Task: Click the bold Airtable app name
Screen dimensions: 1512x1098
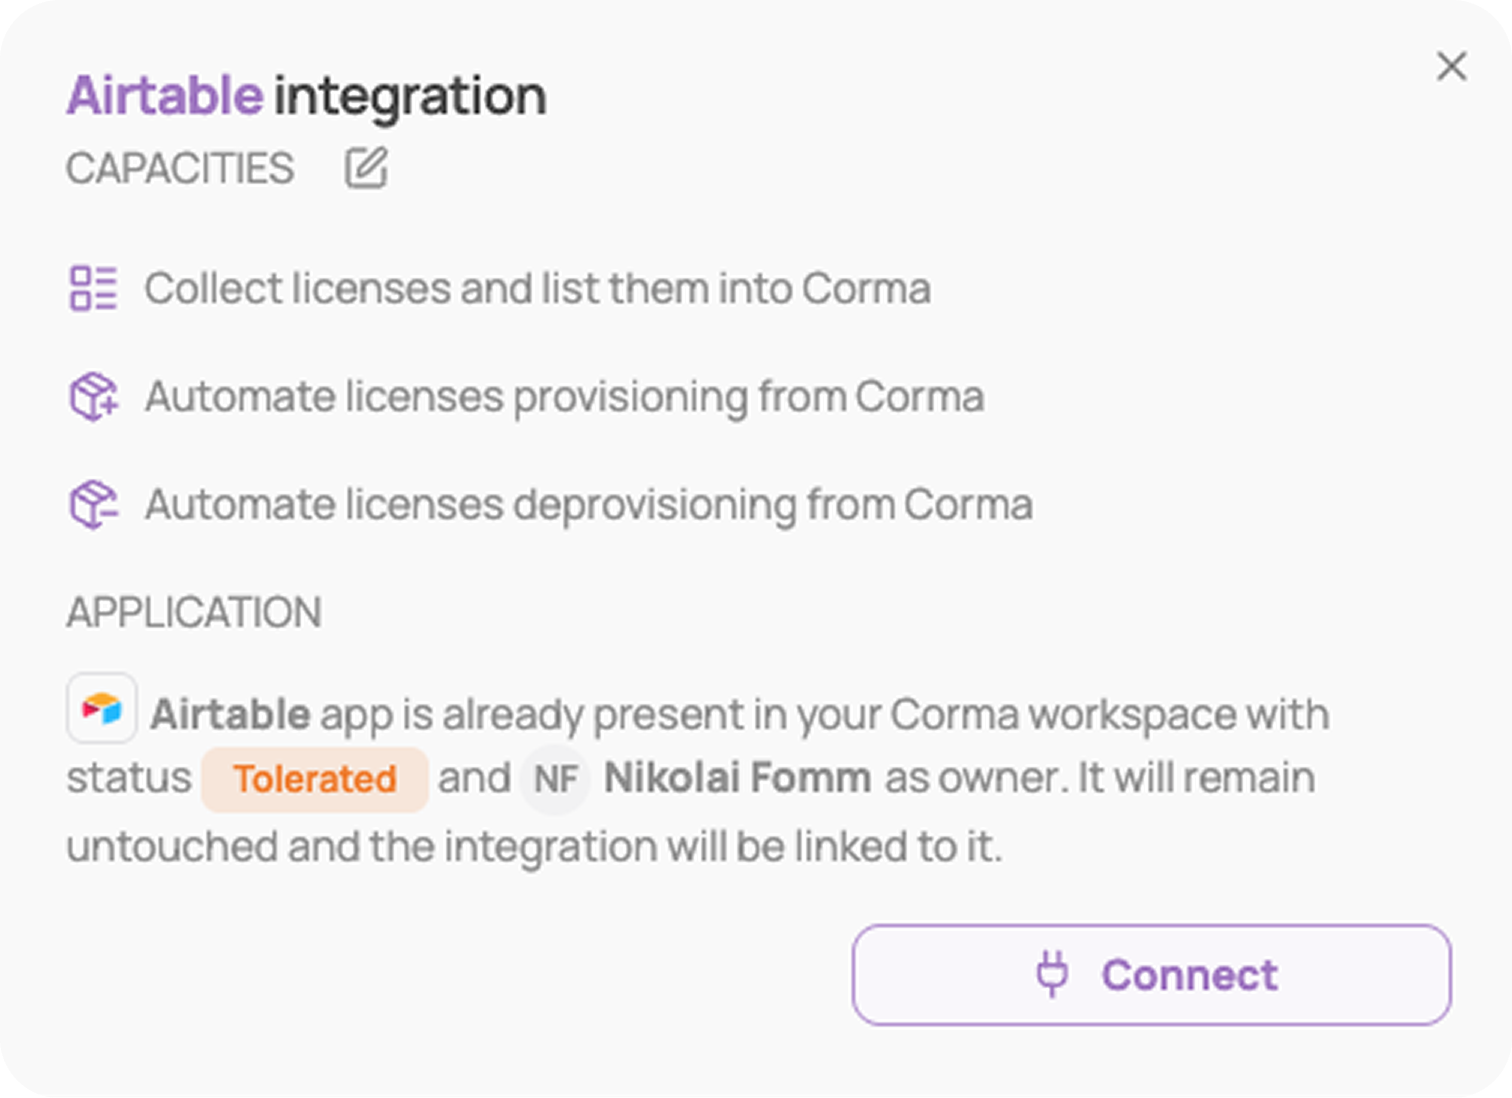Action: [230, 715]
